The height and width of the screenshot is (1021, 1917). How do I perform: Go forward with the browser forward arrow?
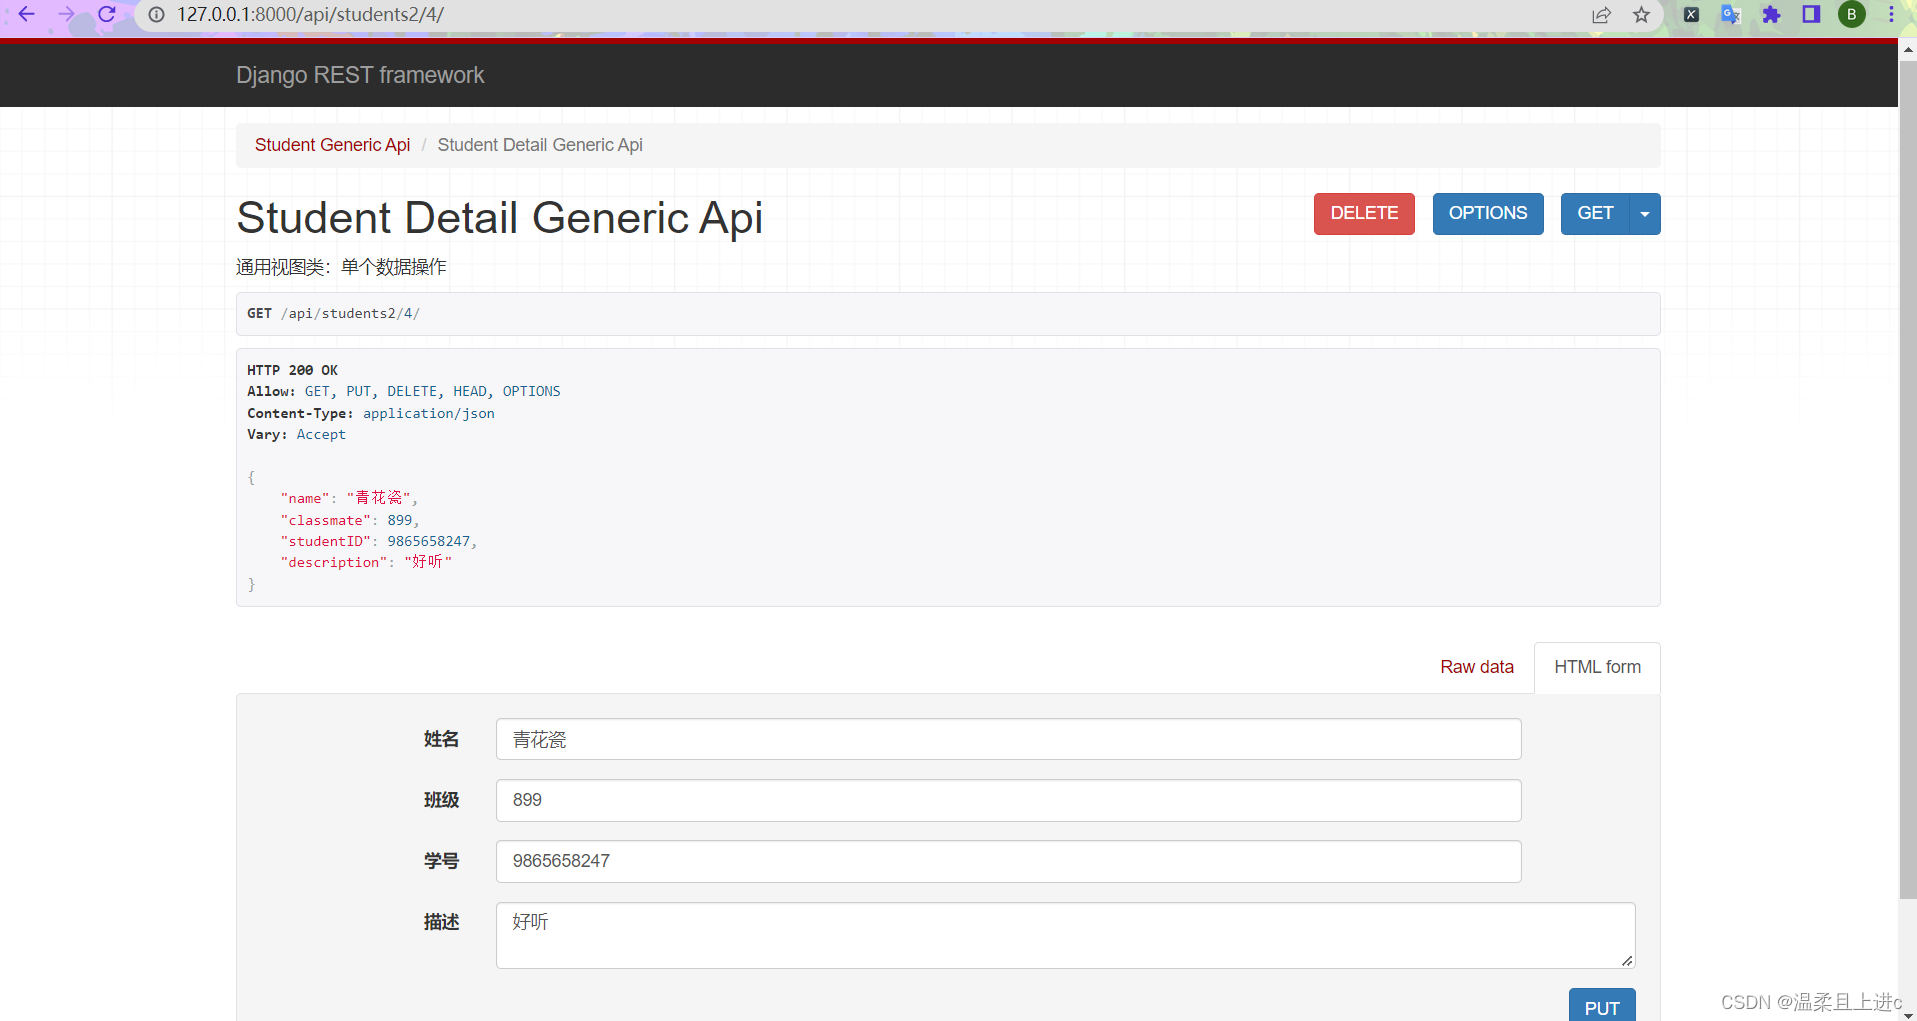coord(66,14)
